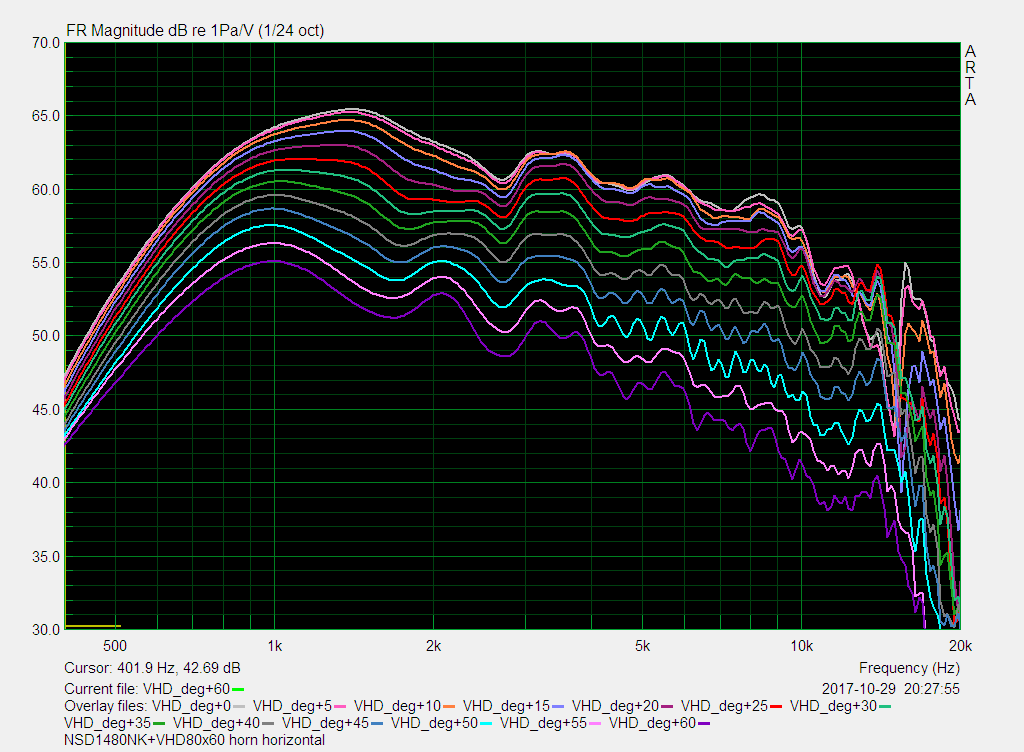The height and width of the screenshot is (752, 1024).
Task: Click the blue swatch after VHD_deg+15
Action: [558, 707]
